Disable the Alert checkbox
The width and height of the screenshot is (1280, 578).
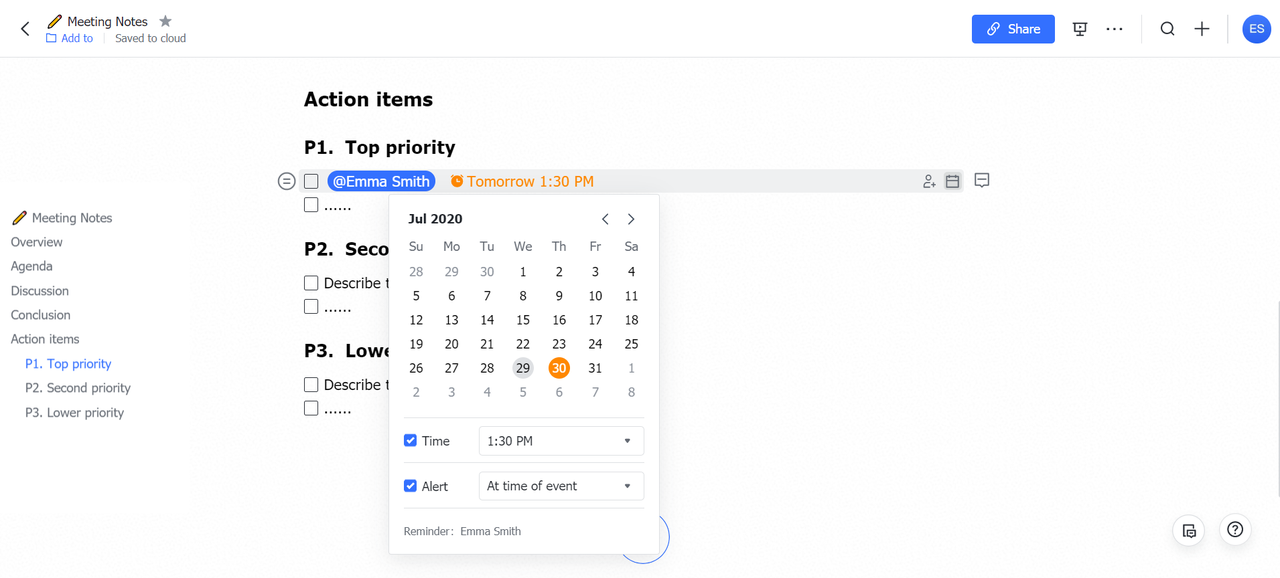click(410, 486)
